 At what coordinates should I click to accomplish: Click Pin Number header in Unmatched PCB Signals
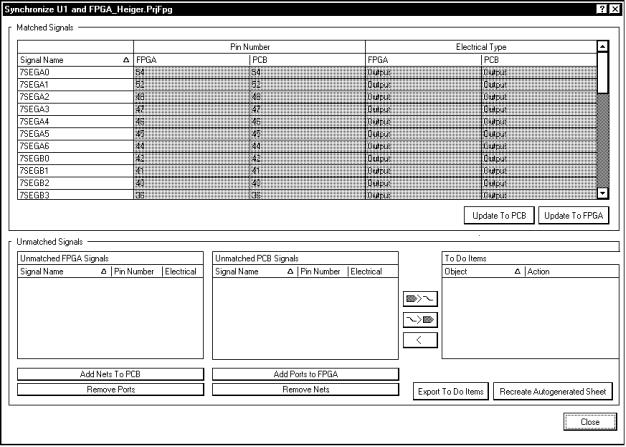pos(323,271)
